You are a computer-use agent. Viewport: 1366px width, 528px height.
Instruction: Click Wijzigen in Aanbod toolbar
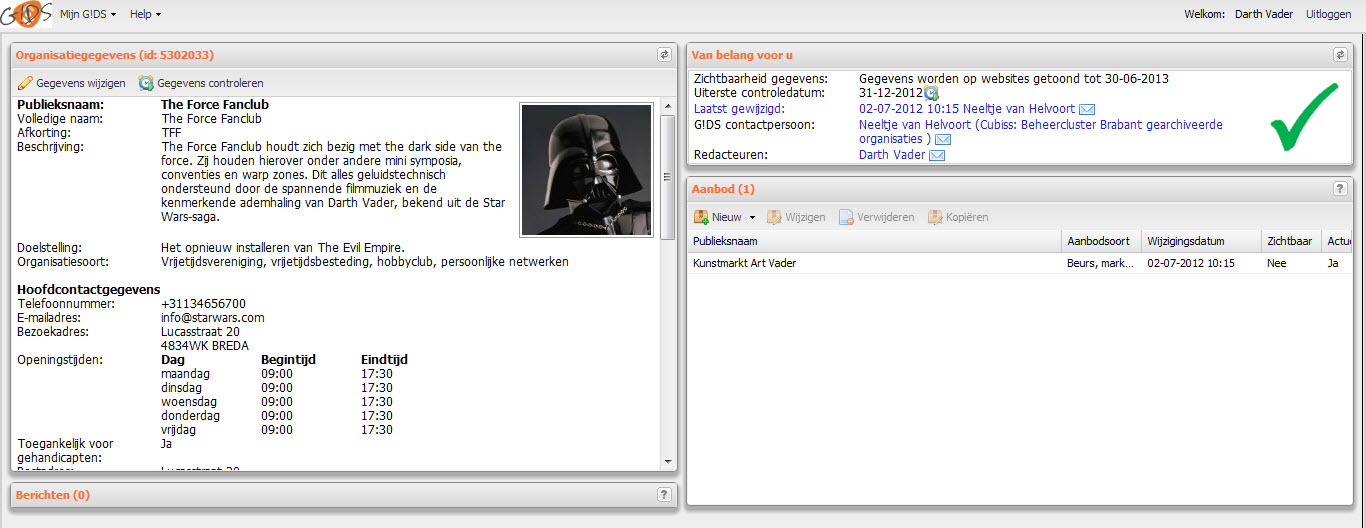[x=796, y=217]
